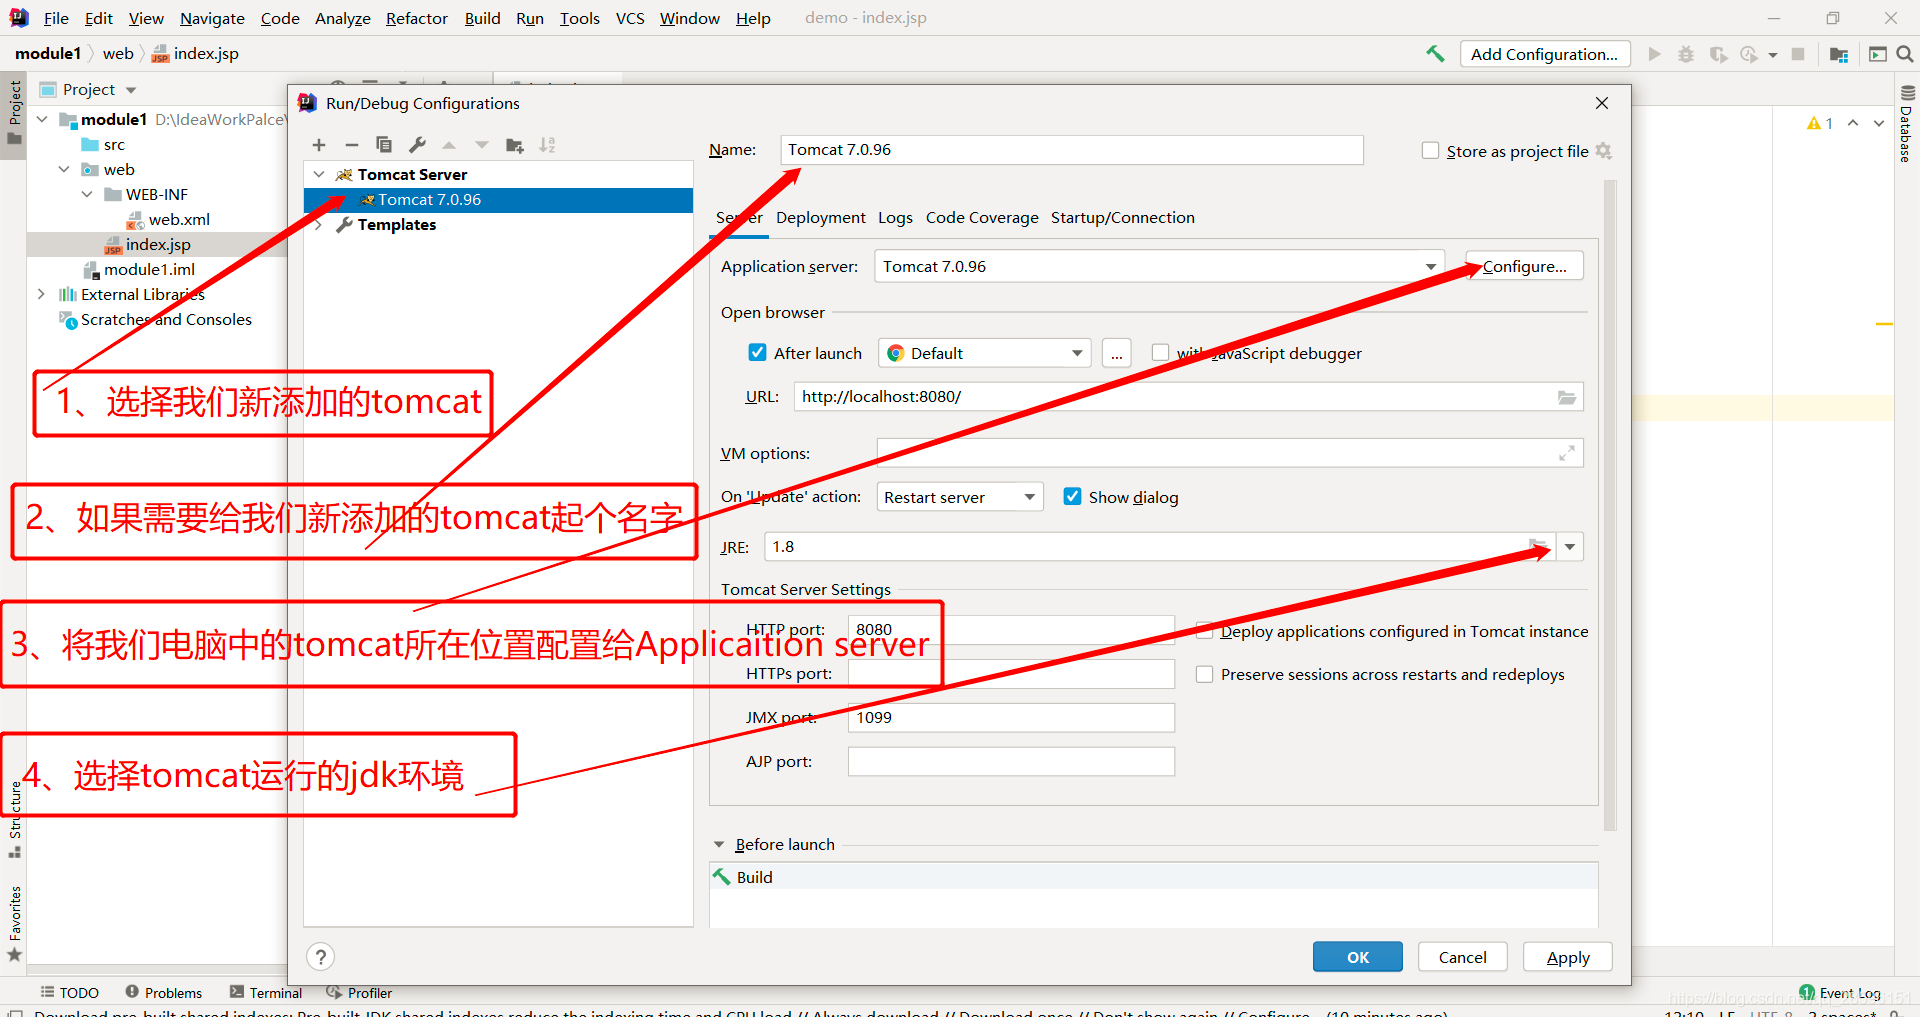This screenshot has width=1920, height=1017.
Task: Open Application server Tomcat 7.0.96 dropdown
Action: (x=1159, y=266)
